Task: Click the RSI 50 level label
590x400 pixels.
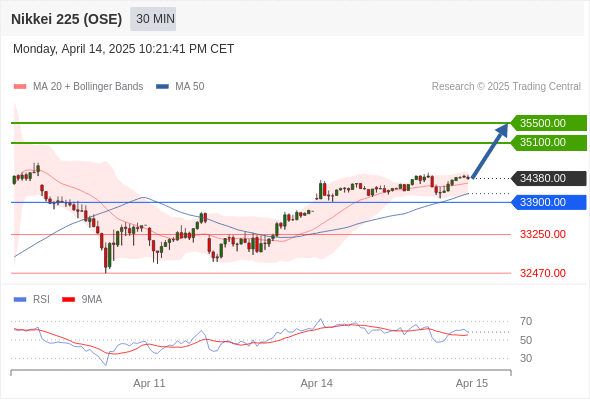Action: 526,340
